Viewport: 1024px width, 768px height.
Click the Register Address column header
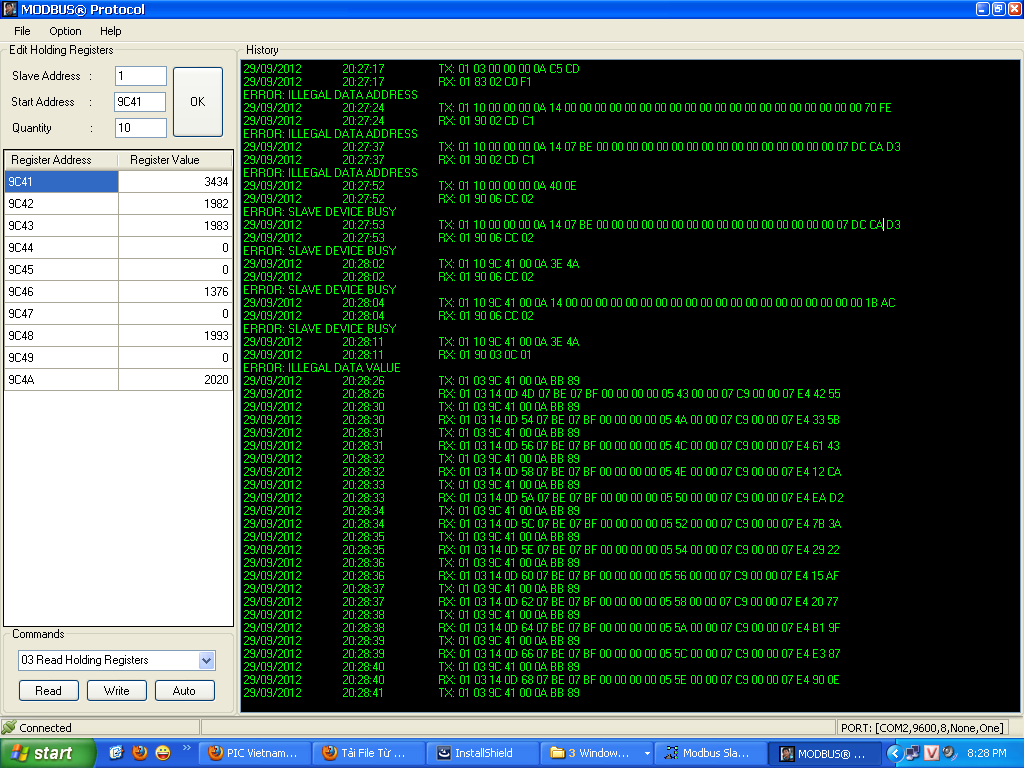(61, 160)
